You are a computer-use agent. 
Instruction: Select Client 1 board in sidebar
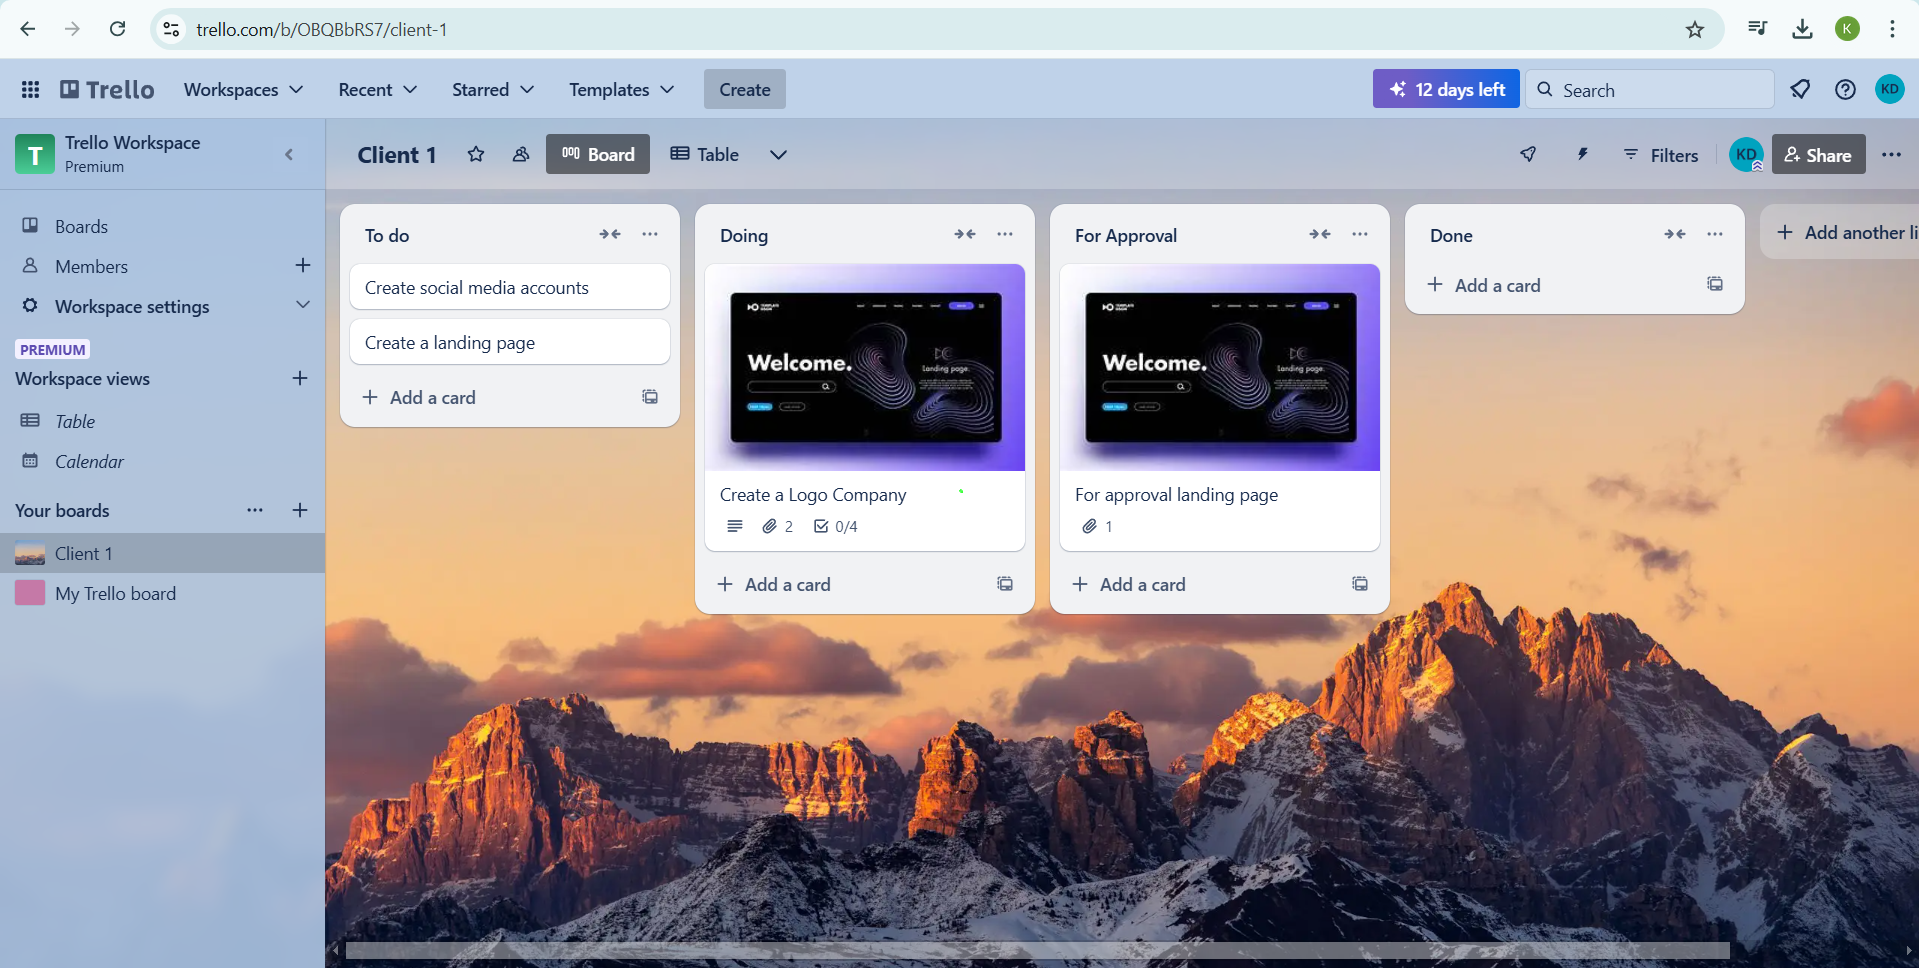(162, 553)
